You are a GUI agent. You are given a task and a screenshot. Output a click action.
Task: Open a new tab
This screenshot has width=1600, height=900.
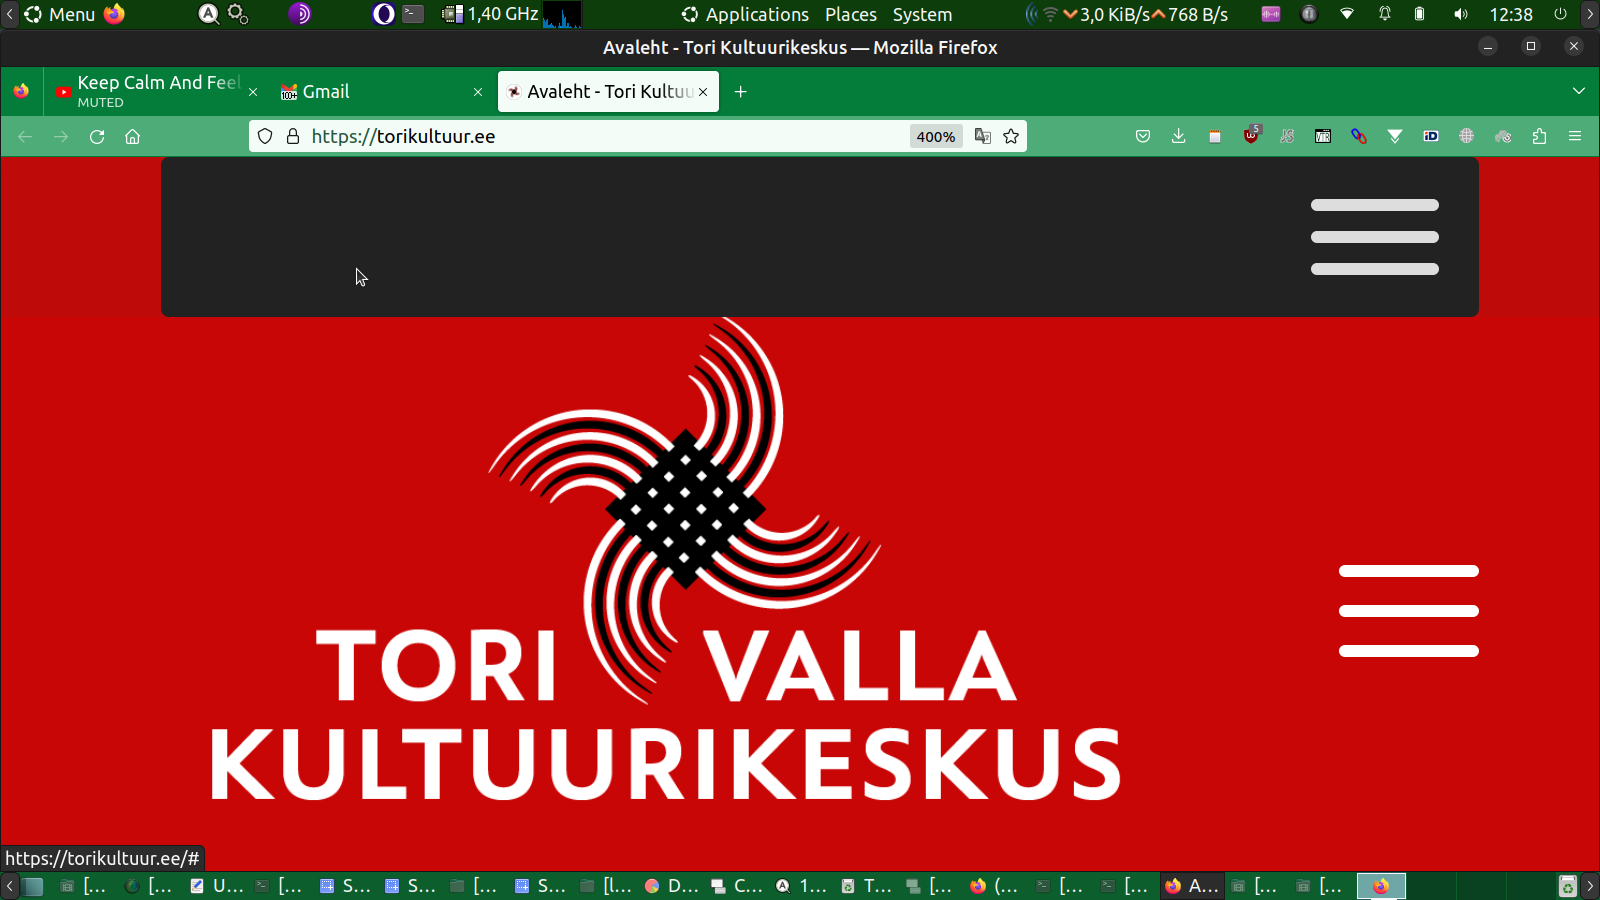click(741, 92)
